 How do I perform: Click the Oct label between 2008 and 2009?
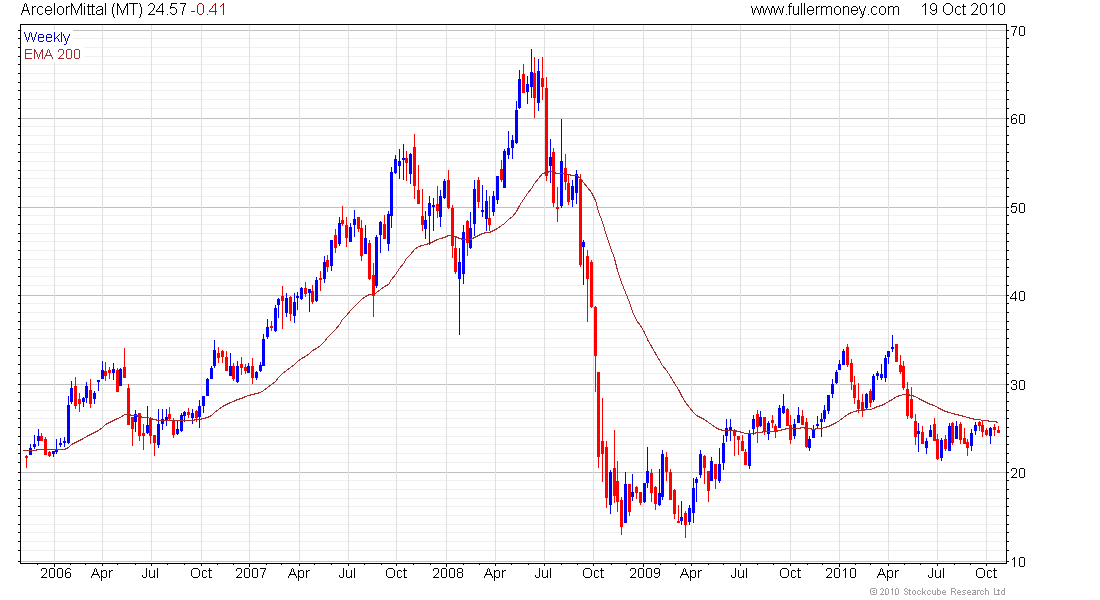click(x=593, y=573)
